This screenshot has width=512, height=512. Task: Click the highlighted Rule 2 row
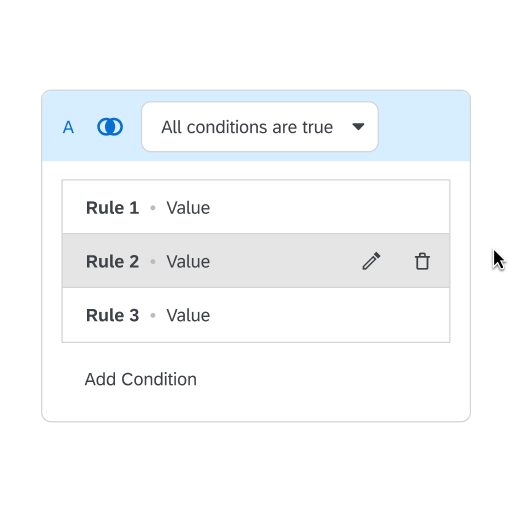pos(256,261)
